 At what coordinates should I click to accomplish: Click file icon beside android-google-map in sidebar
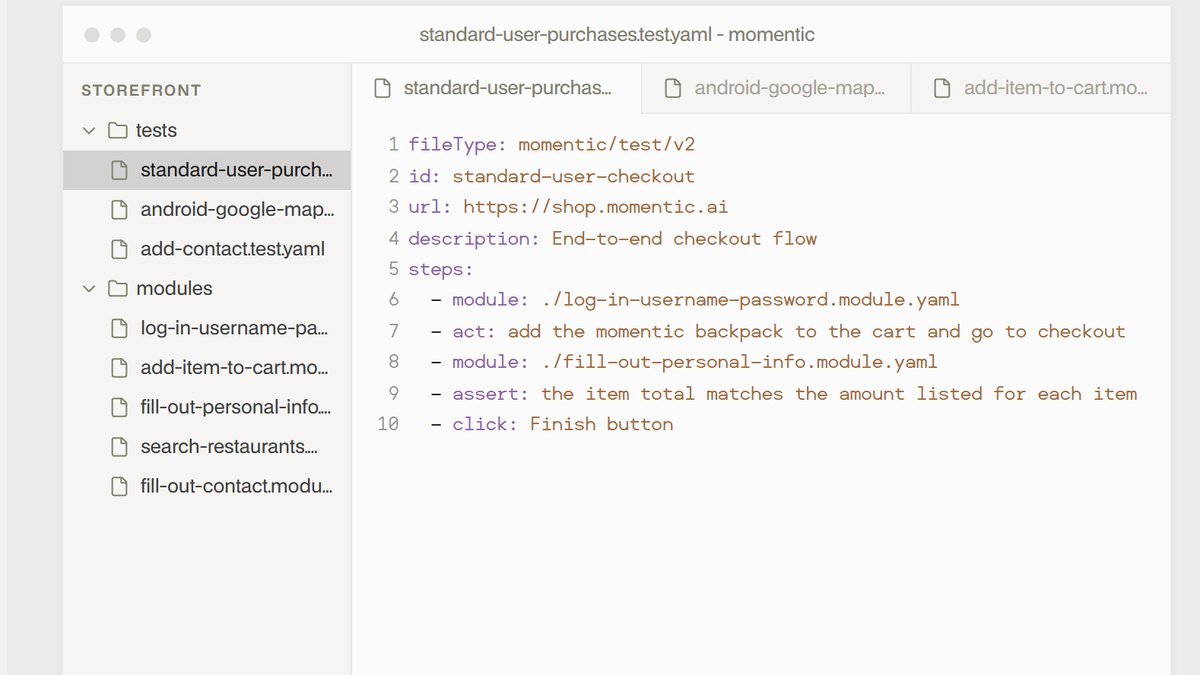click(120, 210)
